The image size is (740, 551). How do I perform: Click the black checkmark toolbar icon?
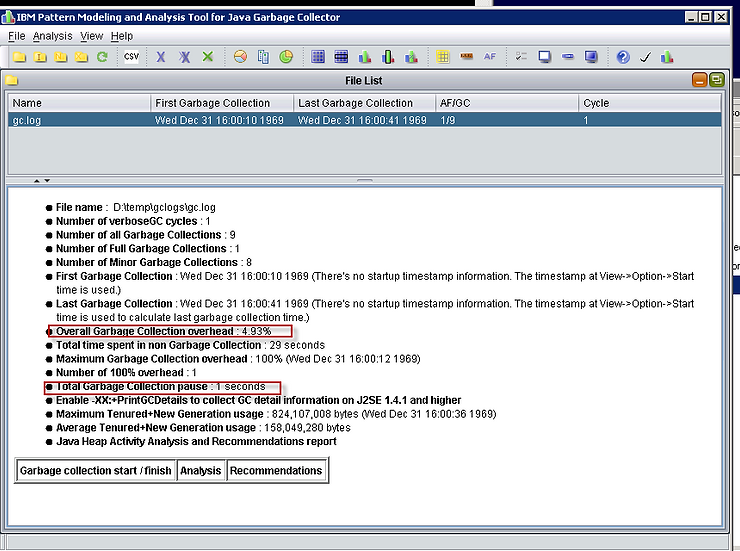pos(645,57)
